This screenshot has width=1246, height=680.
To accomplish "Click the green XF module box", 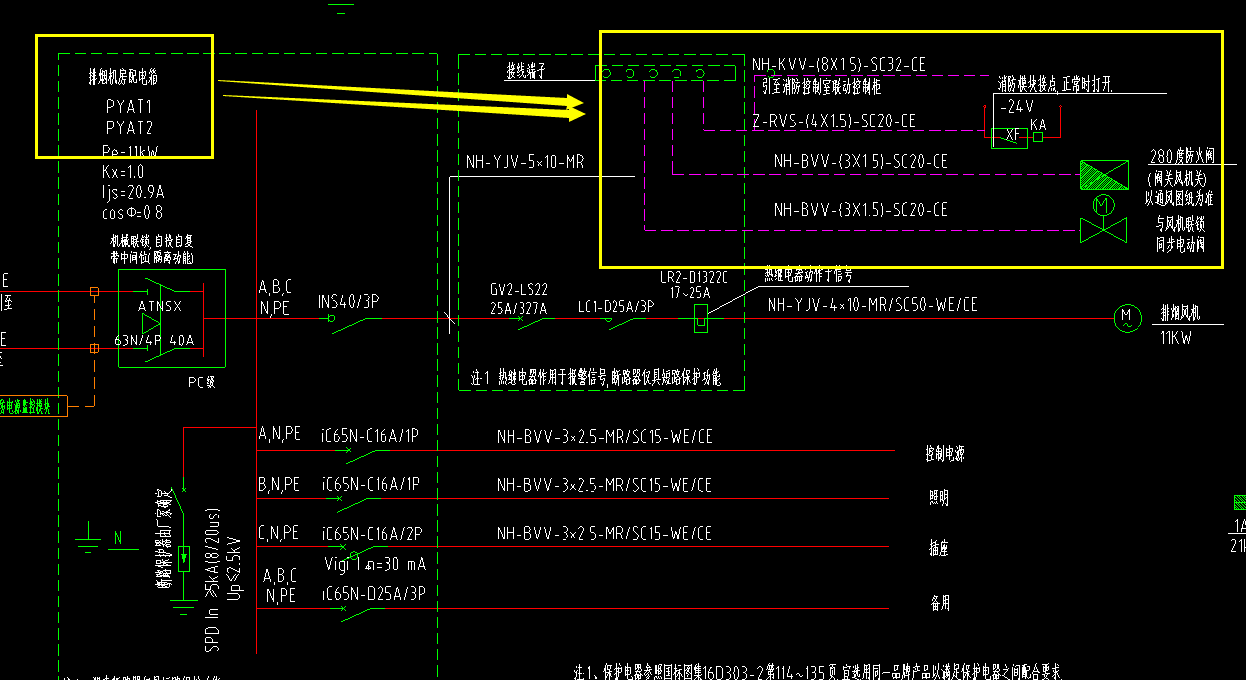I will (1011, 137).
